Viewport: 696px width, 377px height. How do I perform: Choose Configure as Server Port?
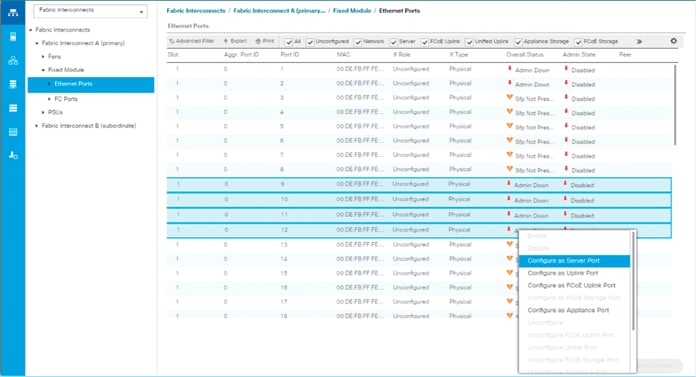point(574,261)
